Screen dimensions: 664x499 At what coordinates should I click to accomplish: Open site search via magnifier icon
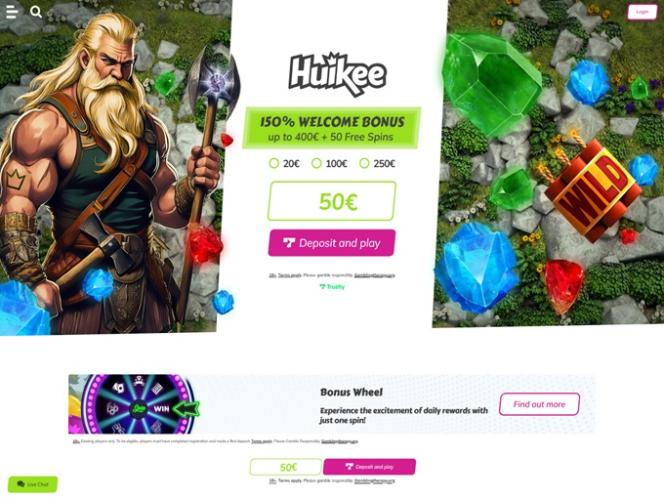(x=36, y=12)
